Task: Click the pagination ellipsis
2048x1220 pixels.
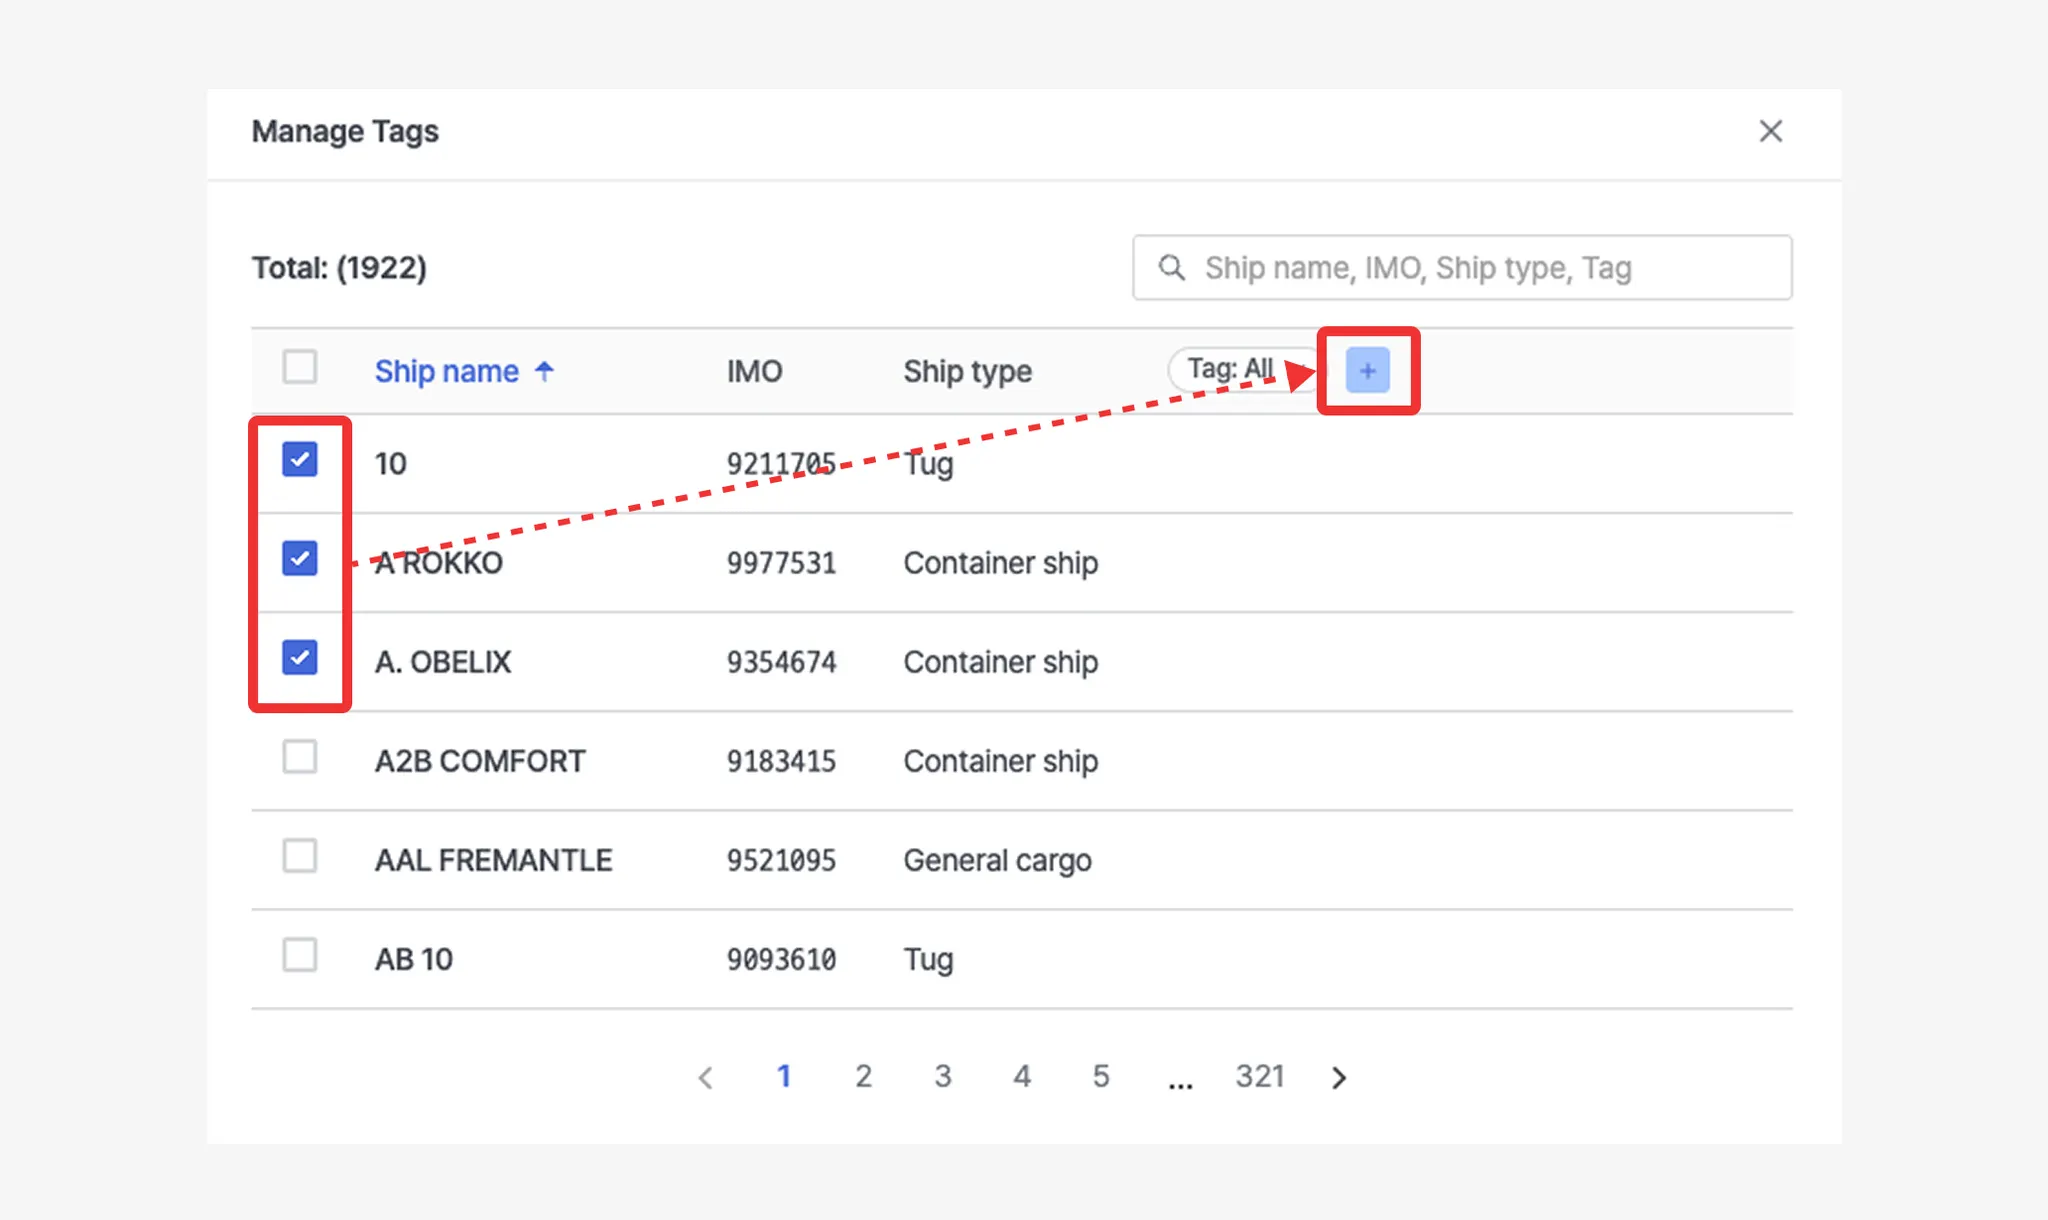Action: coord(1180,1080)
